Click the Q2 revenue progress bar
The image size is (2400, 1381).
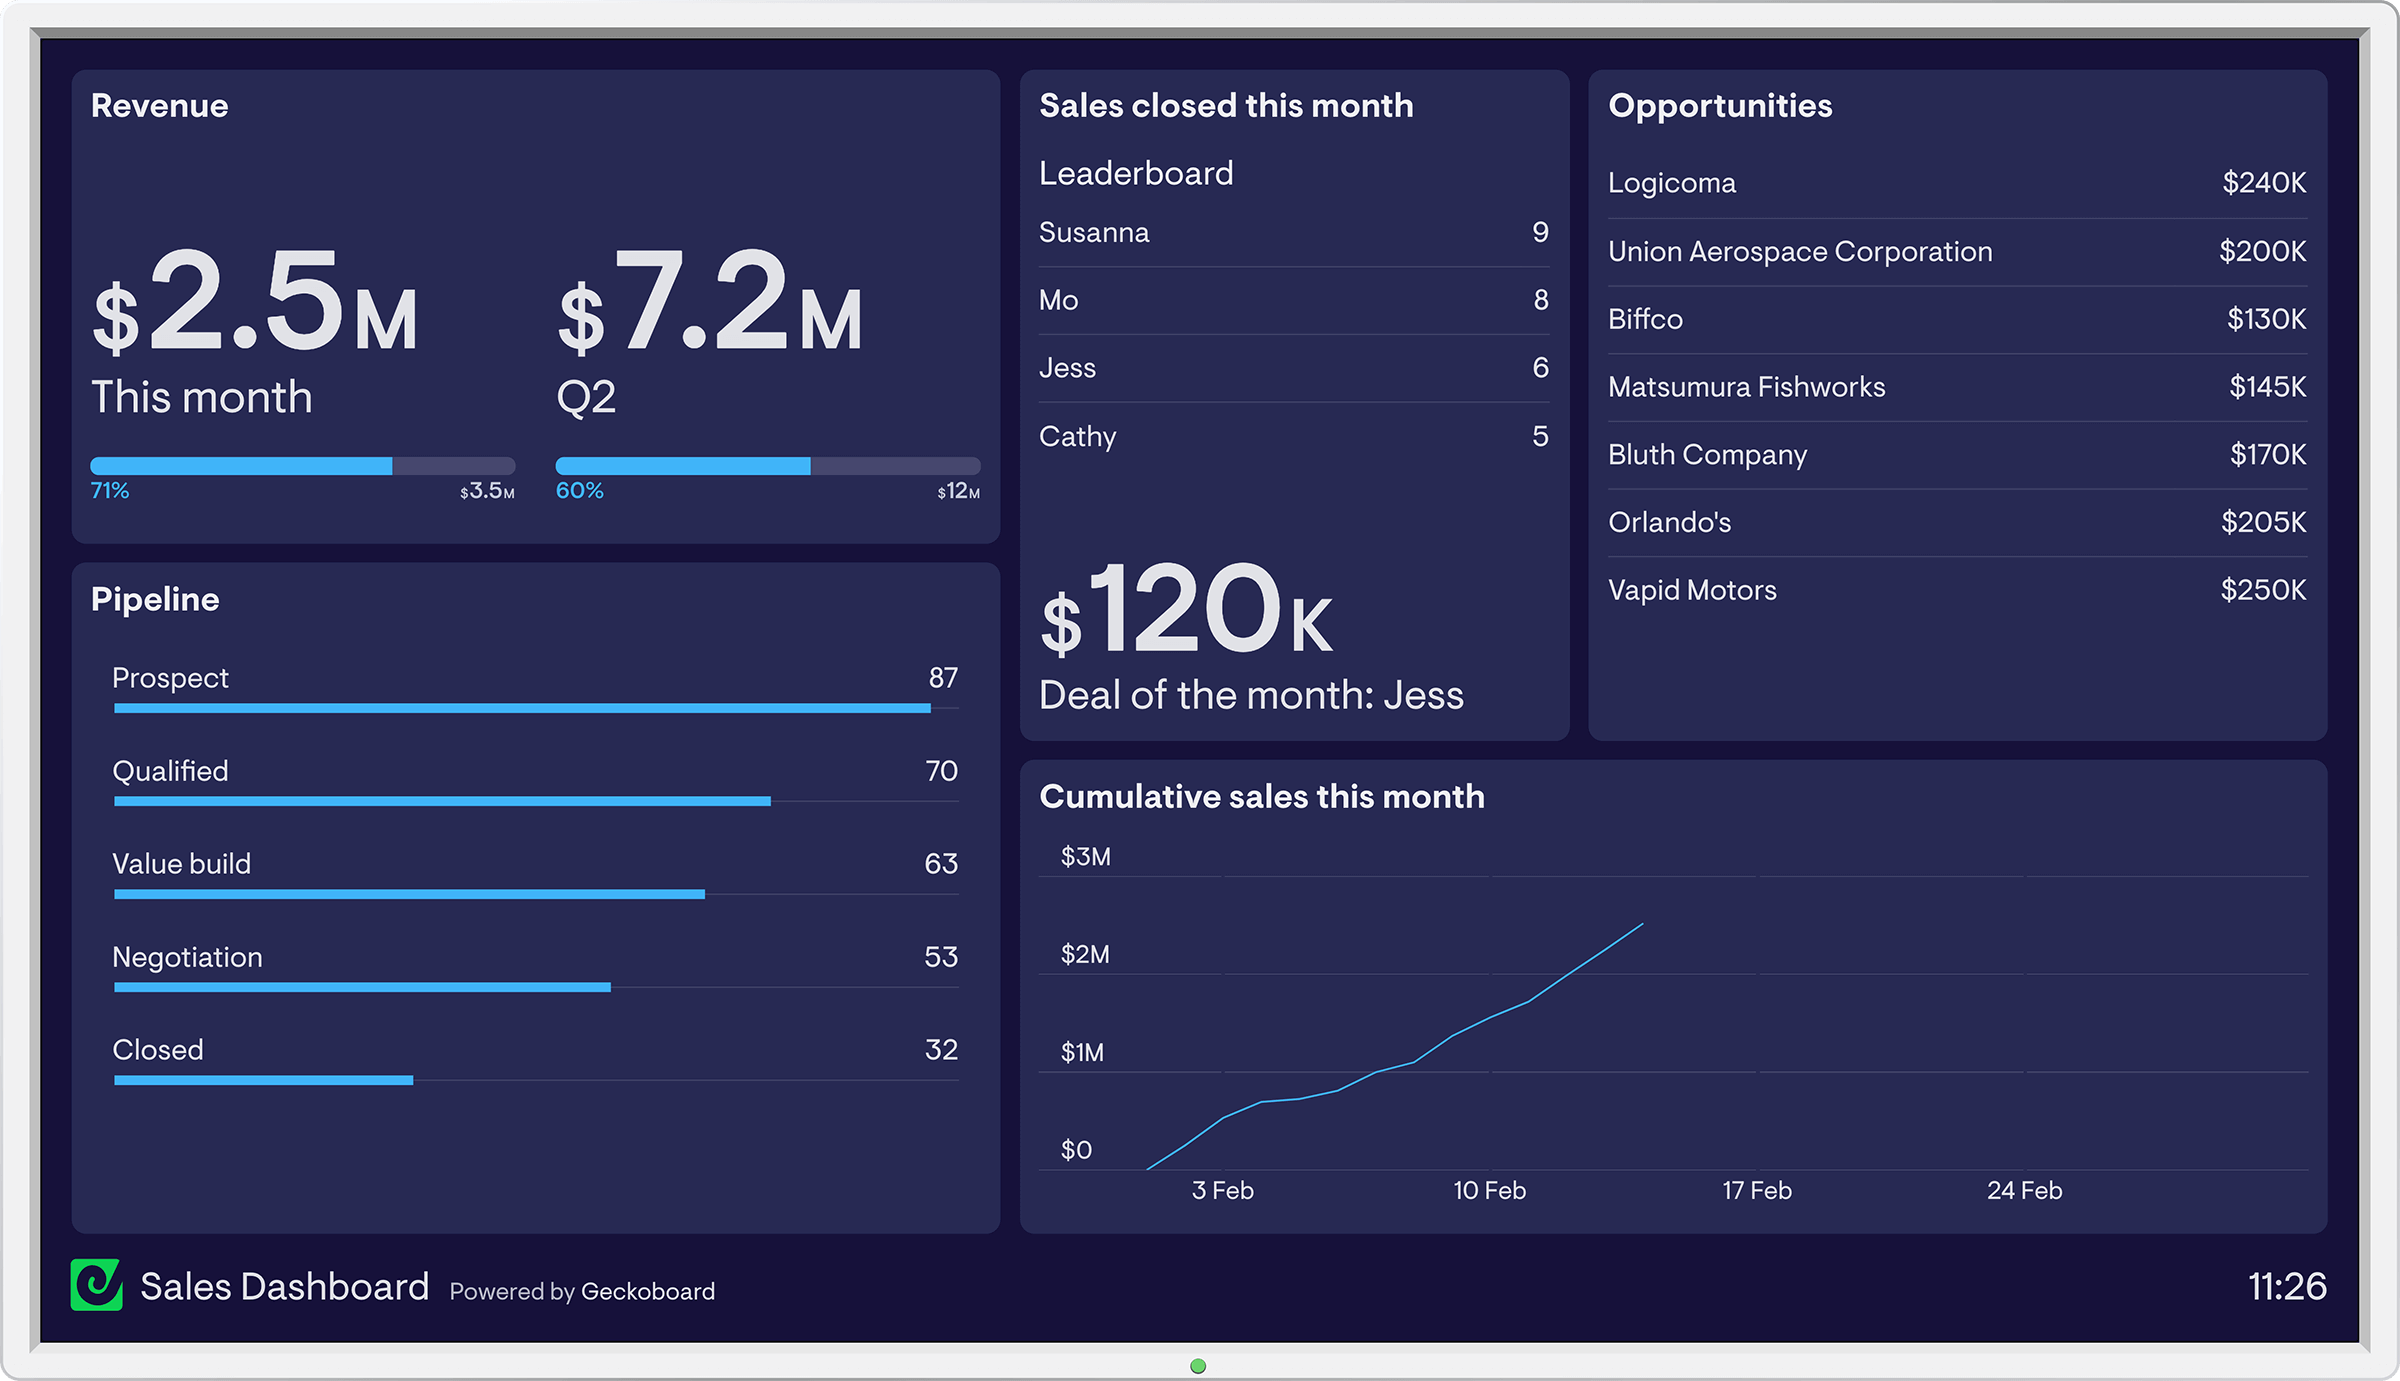coord(768,466)
